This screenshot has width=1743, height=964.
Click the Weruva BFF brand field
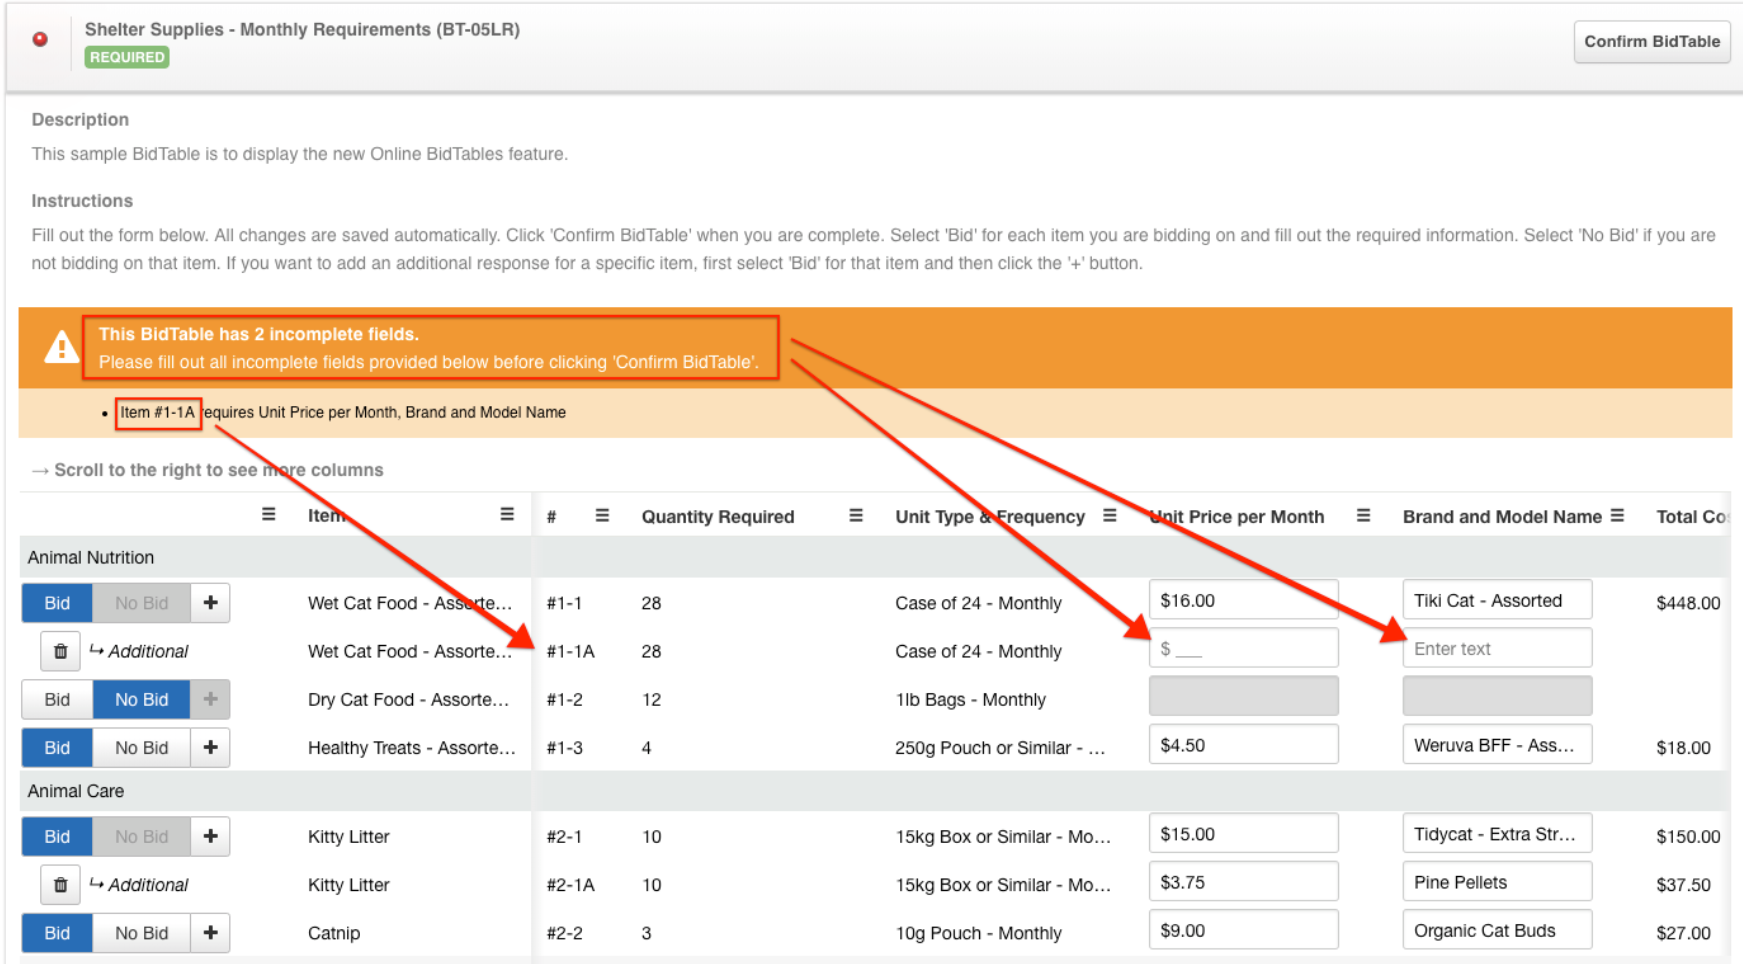(1497, 745)
